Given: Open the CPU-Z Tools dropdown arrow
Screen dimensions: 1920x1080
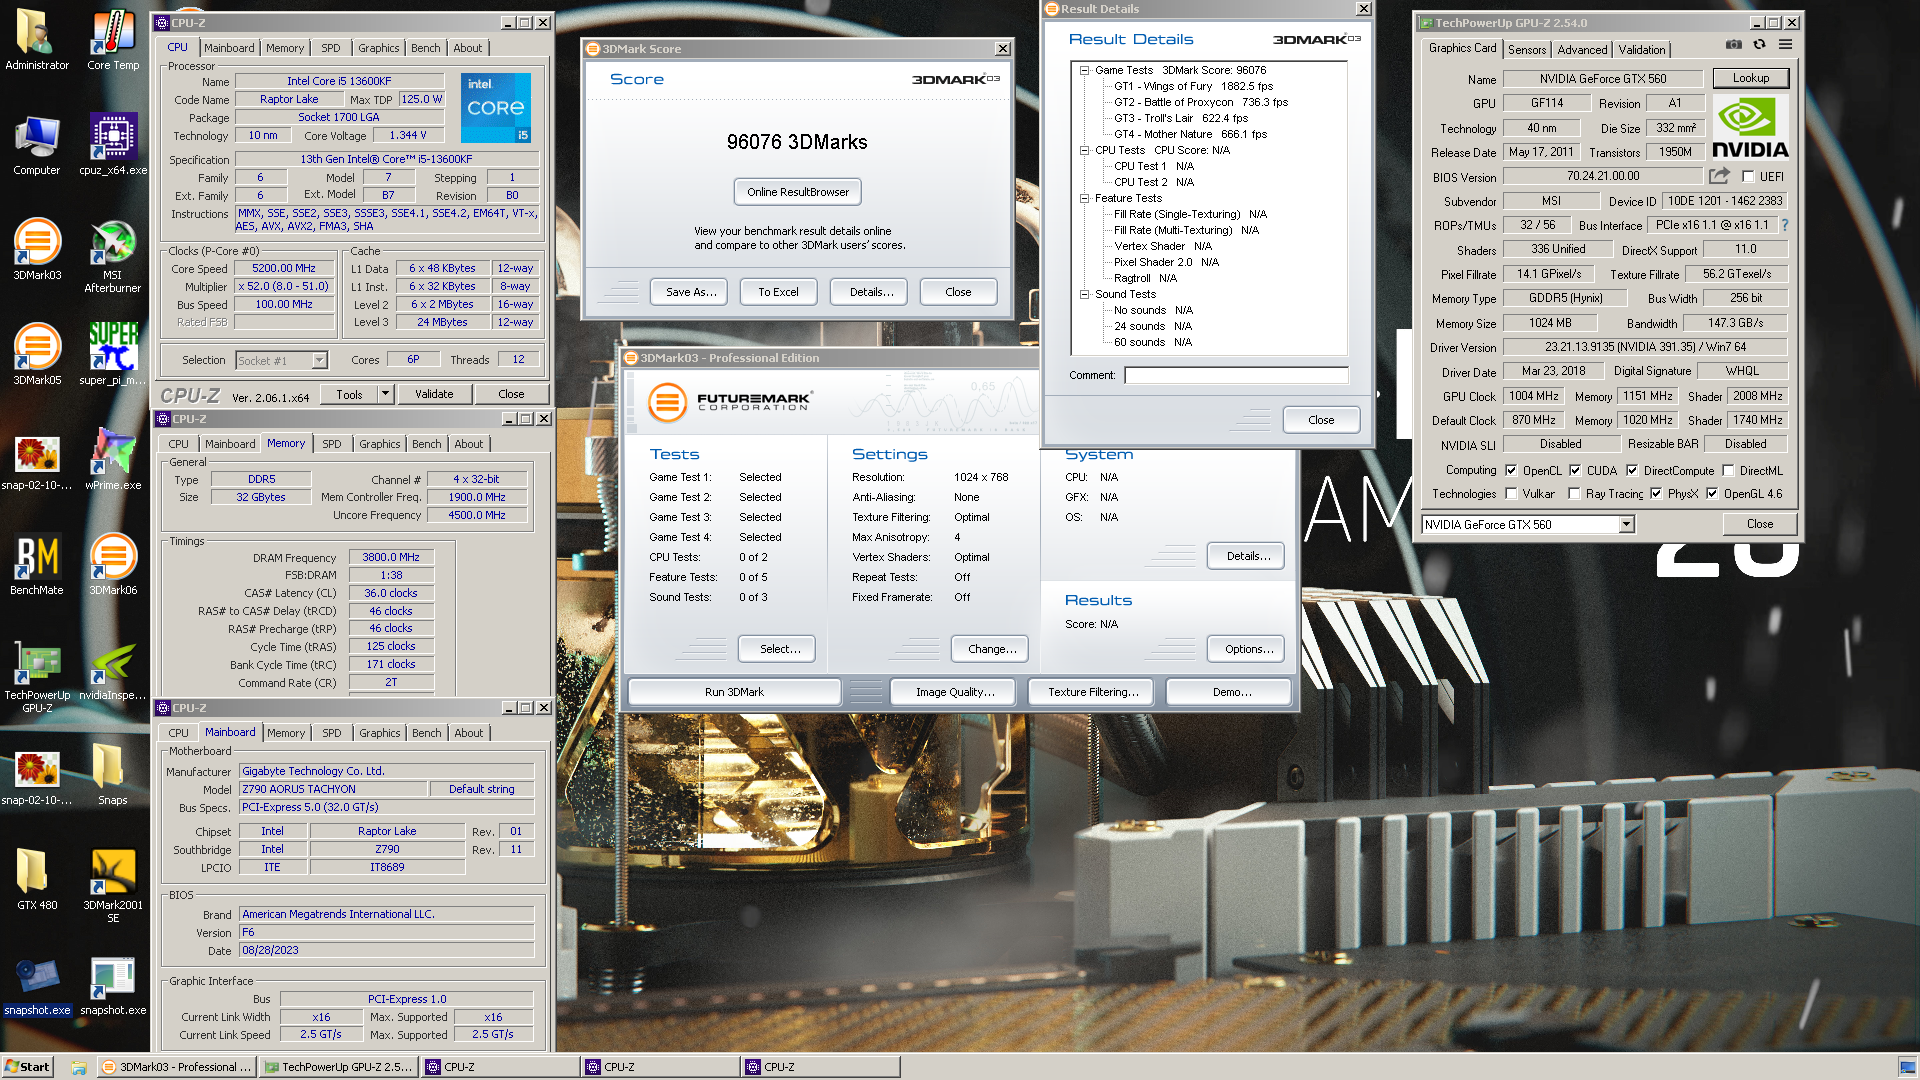Looking at the screenshot, I should 385,394.
